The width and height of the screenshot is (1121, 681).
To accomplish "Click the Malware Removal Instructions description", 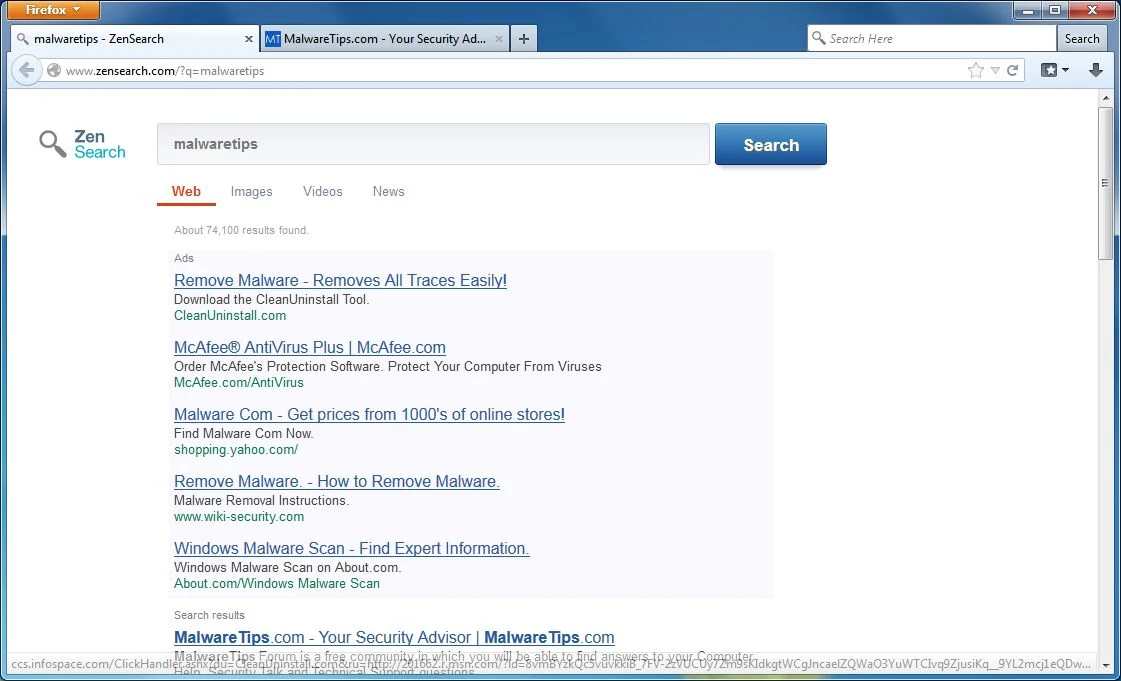I will 262,500.
